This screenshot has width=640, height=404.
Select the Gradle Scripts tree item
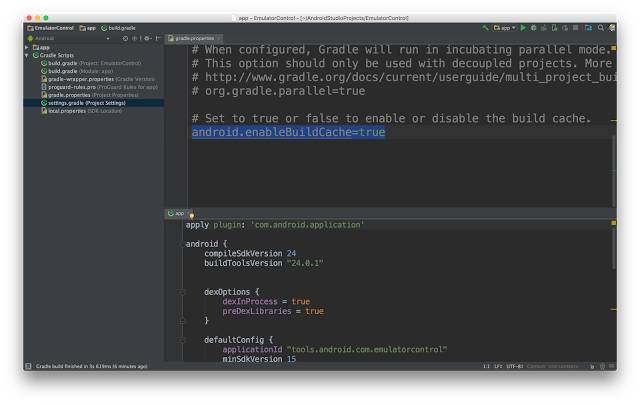click(53, 55)
